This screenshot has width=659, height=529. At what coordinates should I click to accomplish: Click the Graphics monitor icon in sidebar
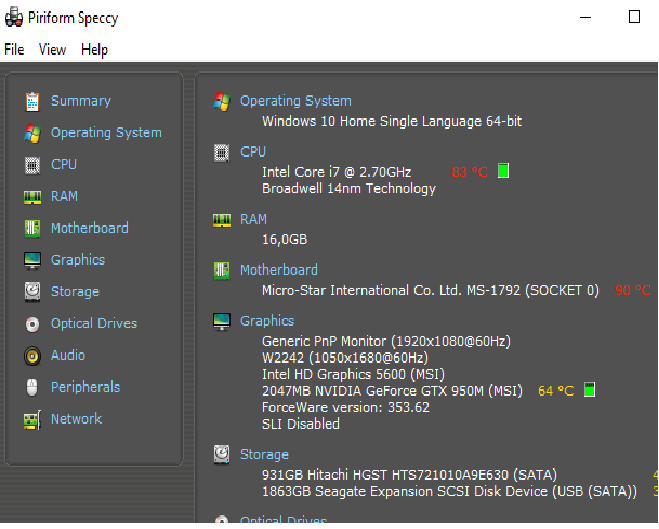point(32,261)
